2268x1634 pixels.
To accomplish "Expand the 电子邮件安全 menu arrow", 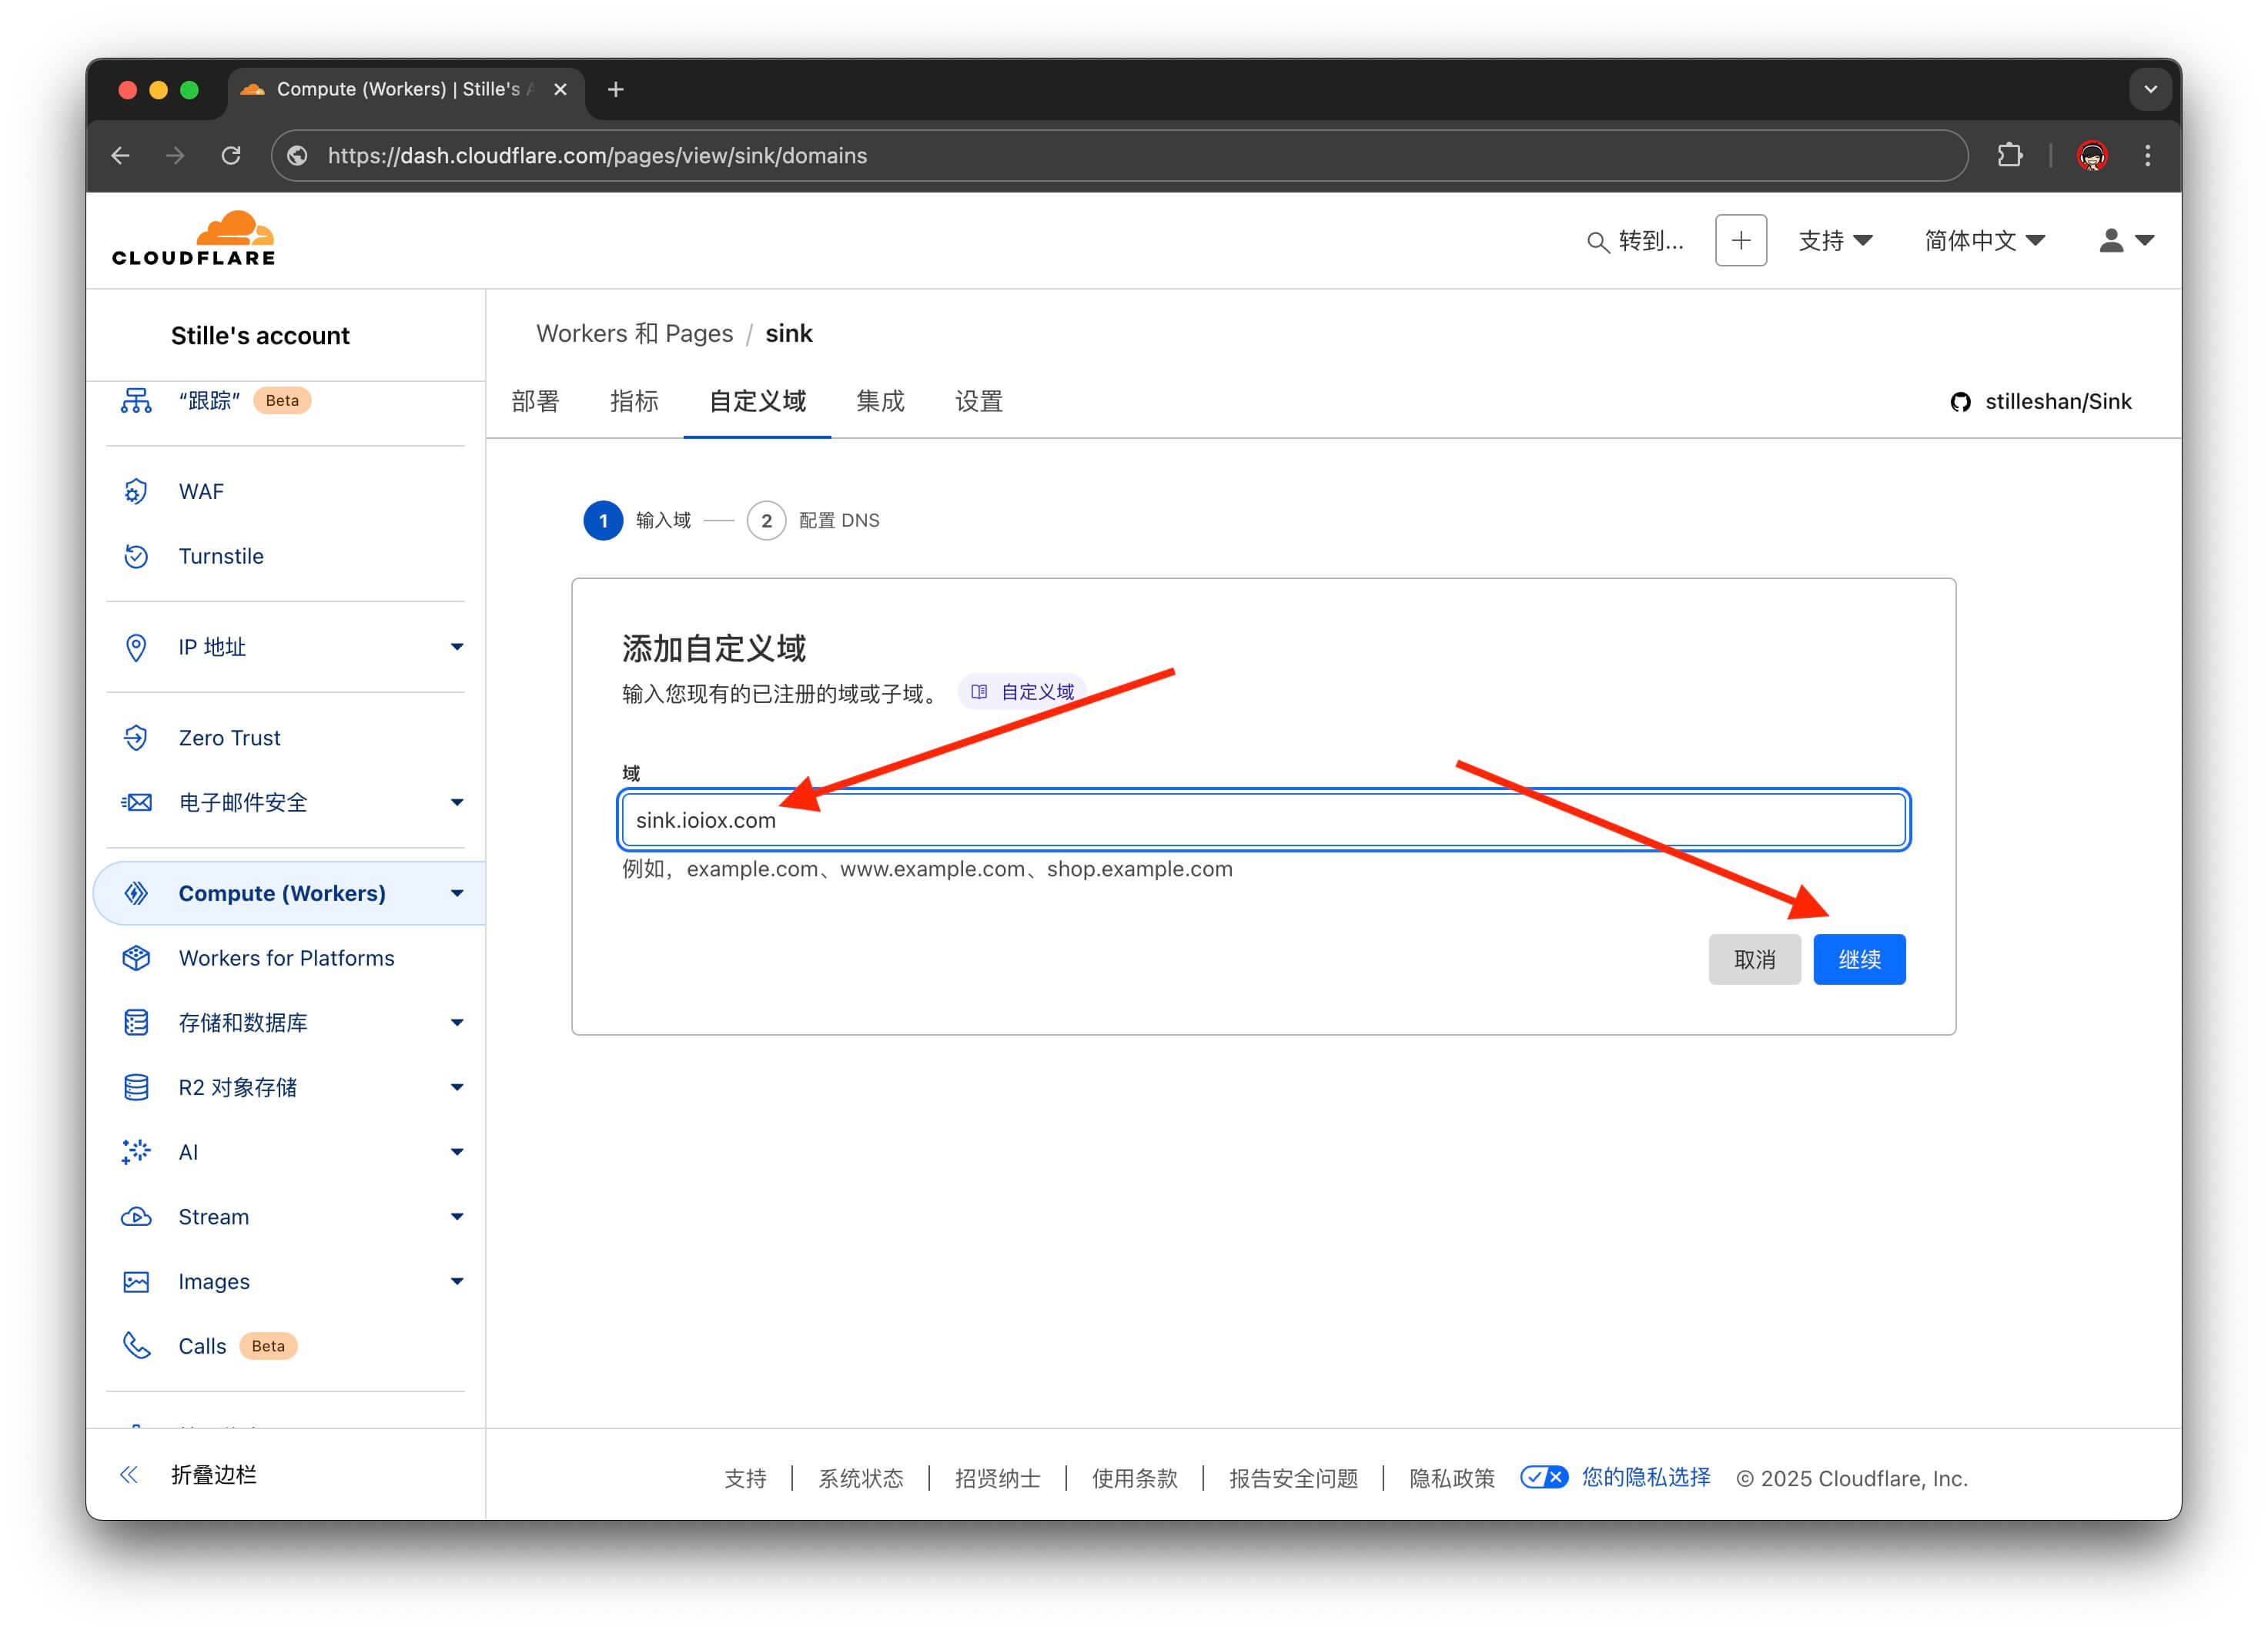I will [457, 802].
